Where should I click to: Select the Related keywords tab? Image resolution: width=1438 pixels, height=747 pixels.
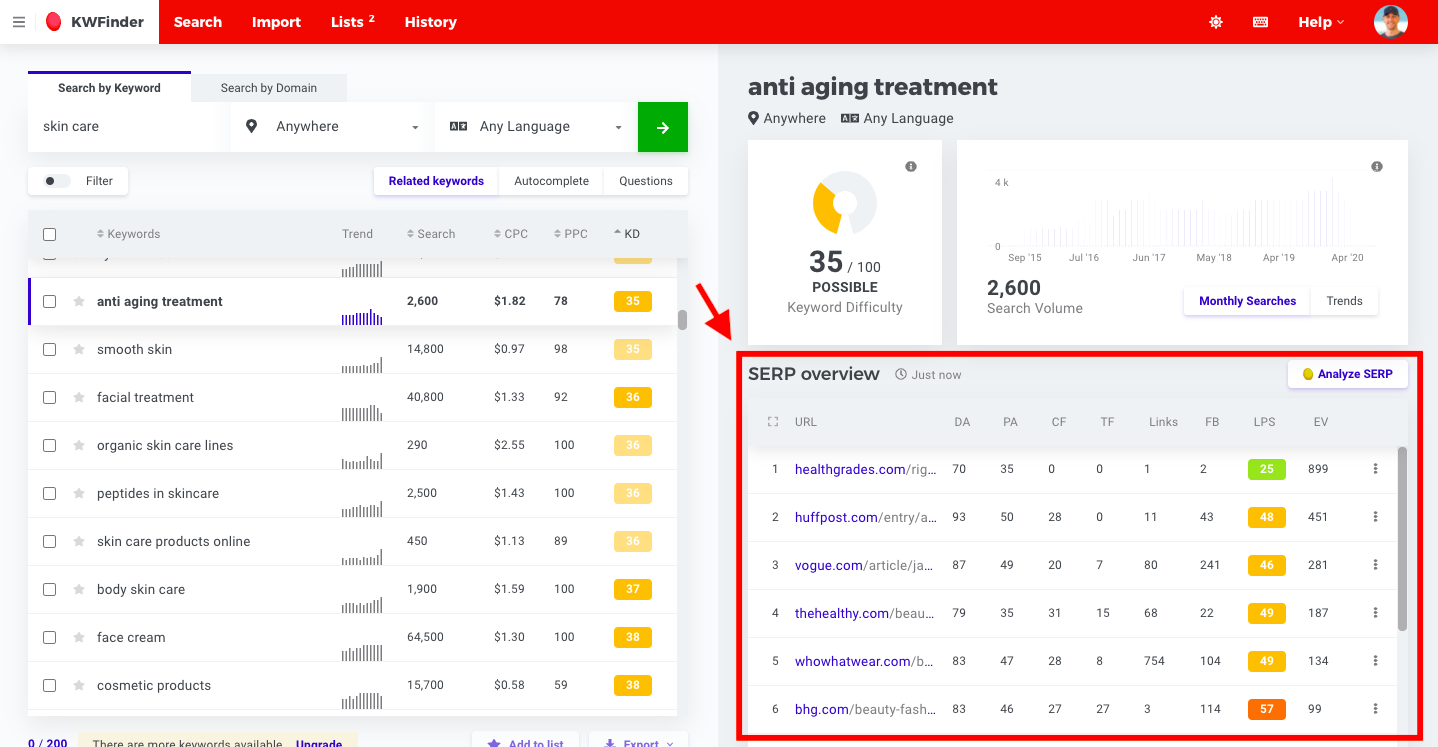[436, 181]
